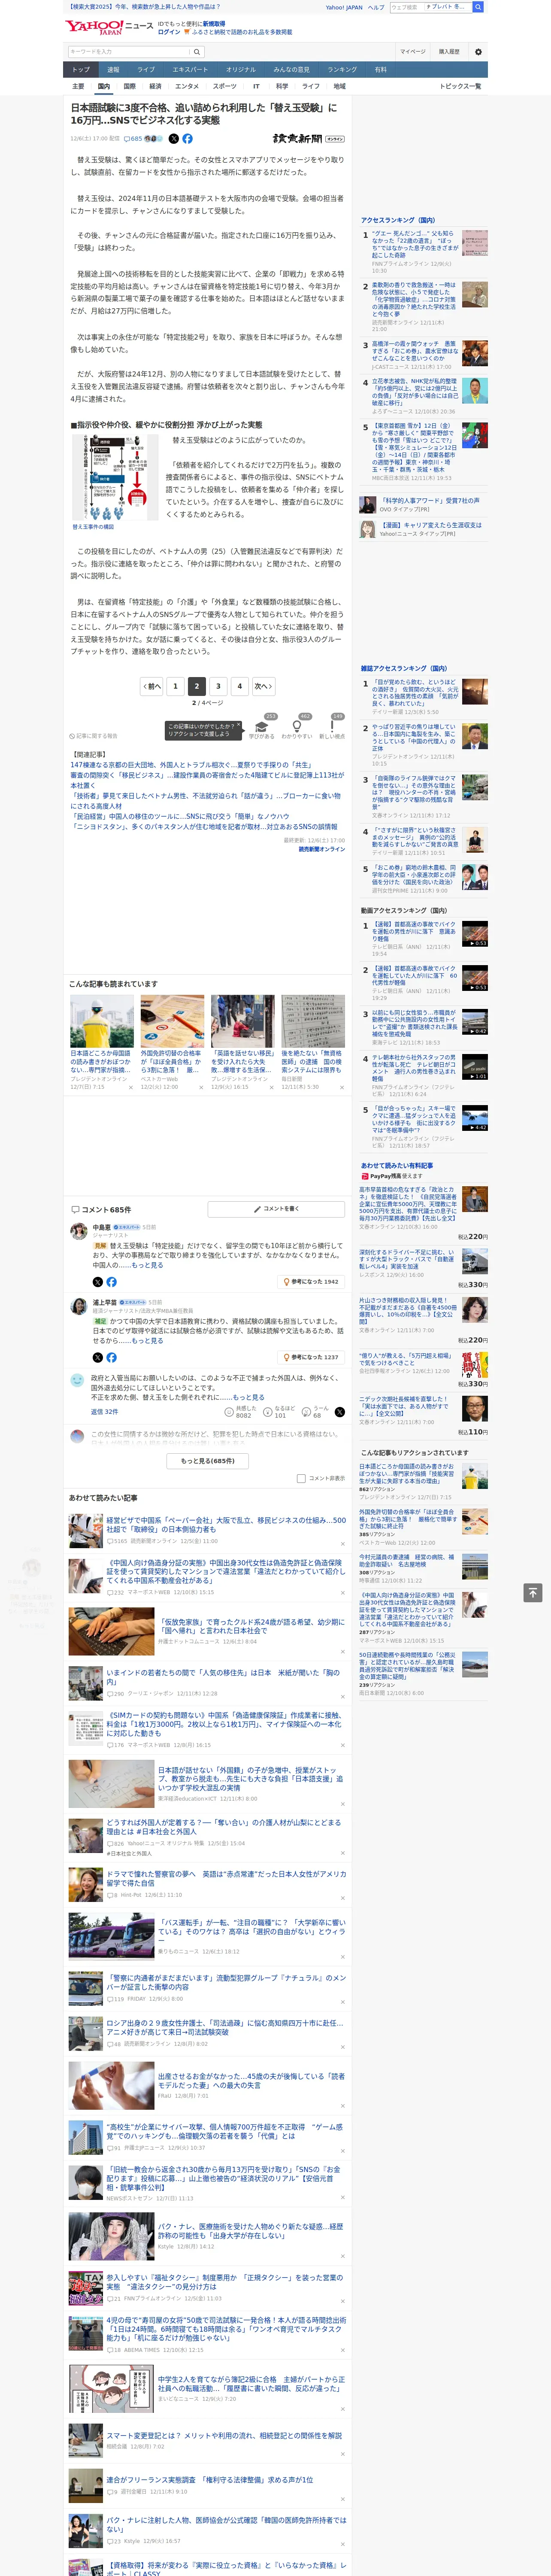Click 参考になった 1942 button
Viewport: 551px width, 2576px height.
pyautogui.click(x=311, y=1281)
